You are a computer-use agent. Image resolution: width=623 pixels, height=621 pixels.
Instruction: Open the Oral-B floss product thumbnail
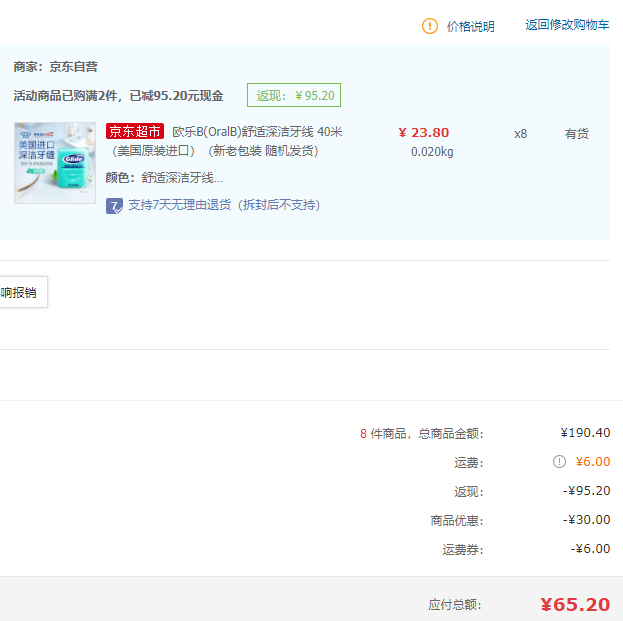(55, 163)
